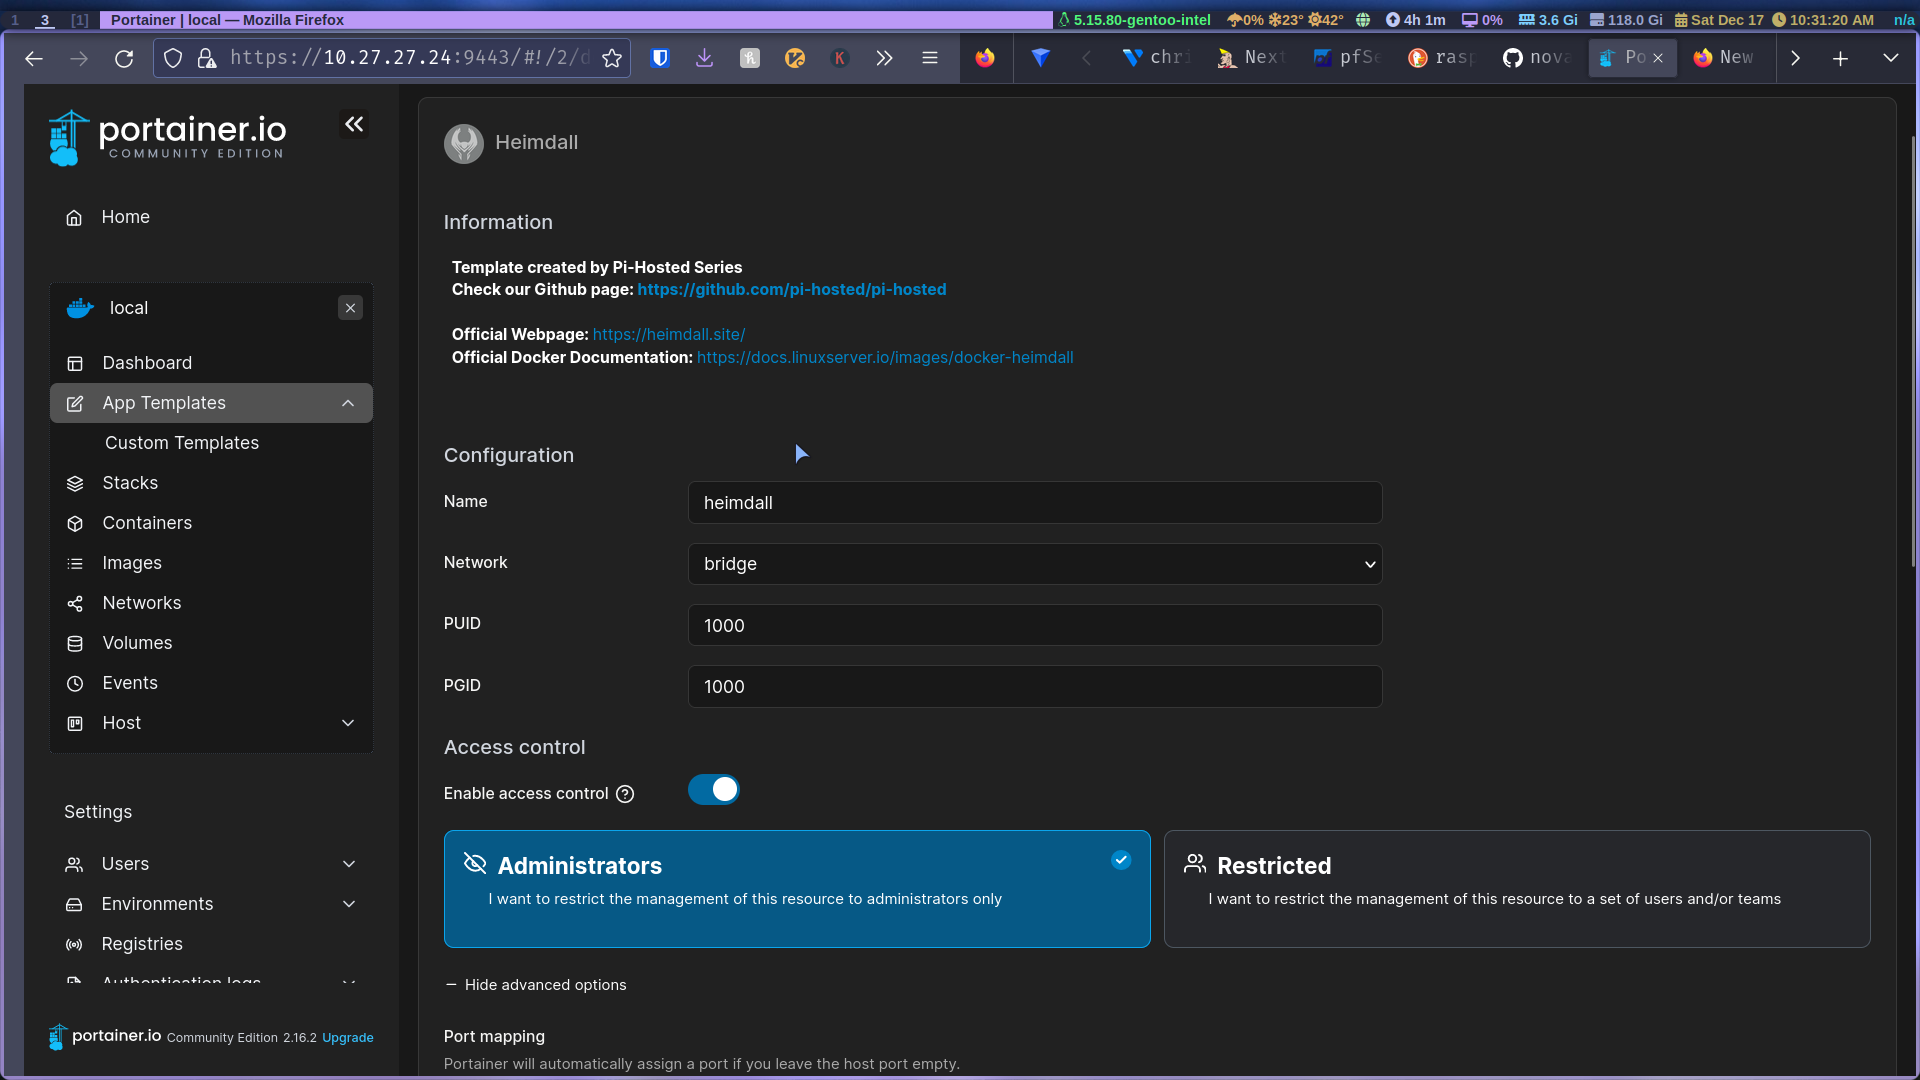1920x1080 pixels.
Task: Reload the page in Firefox
Action: (x=124, y=59)
